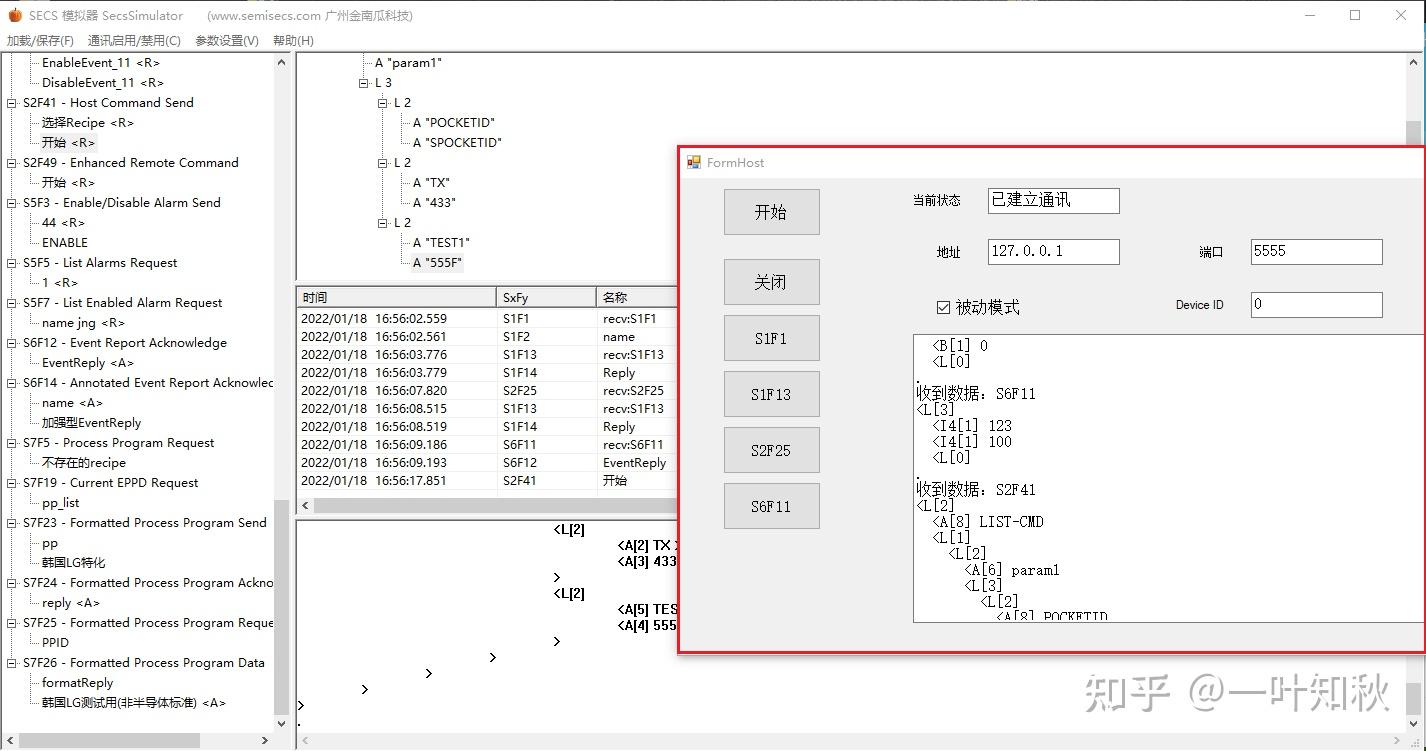Click the FormHost window icon

point(694,162)
